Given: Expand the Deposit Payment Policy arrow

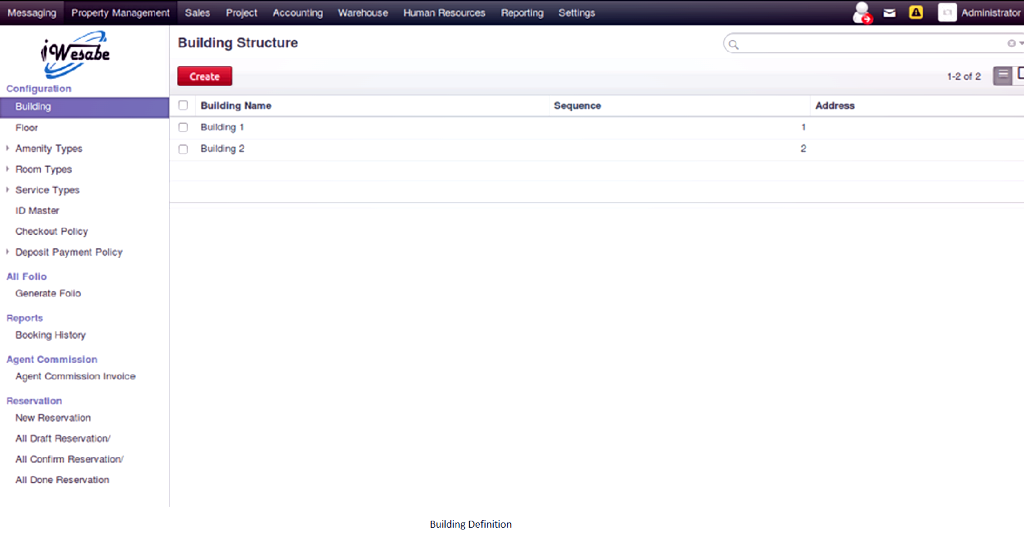Looking at the screenshot, I should click(8, 252).
